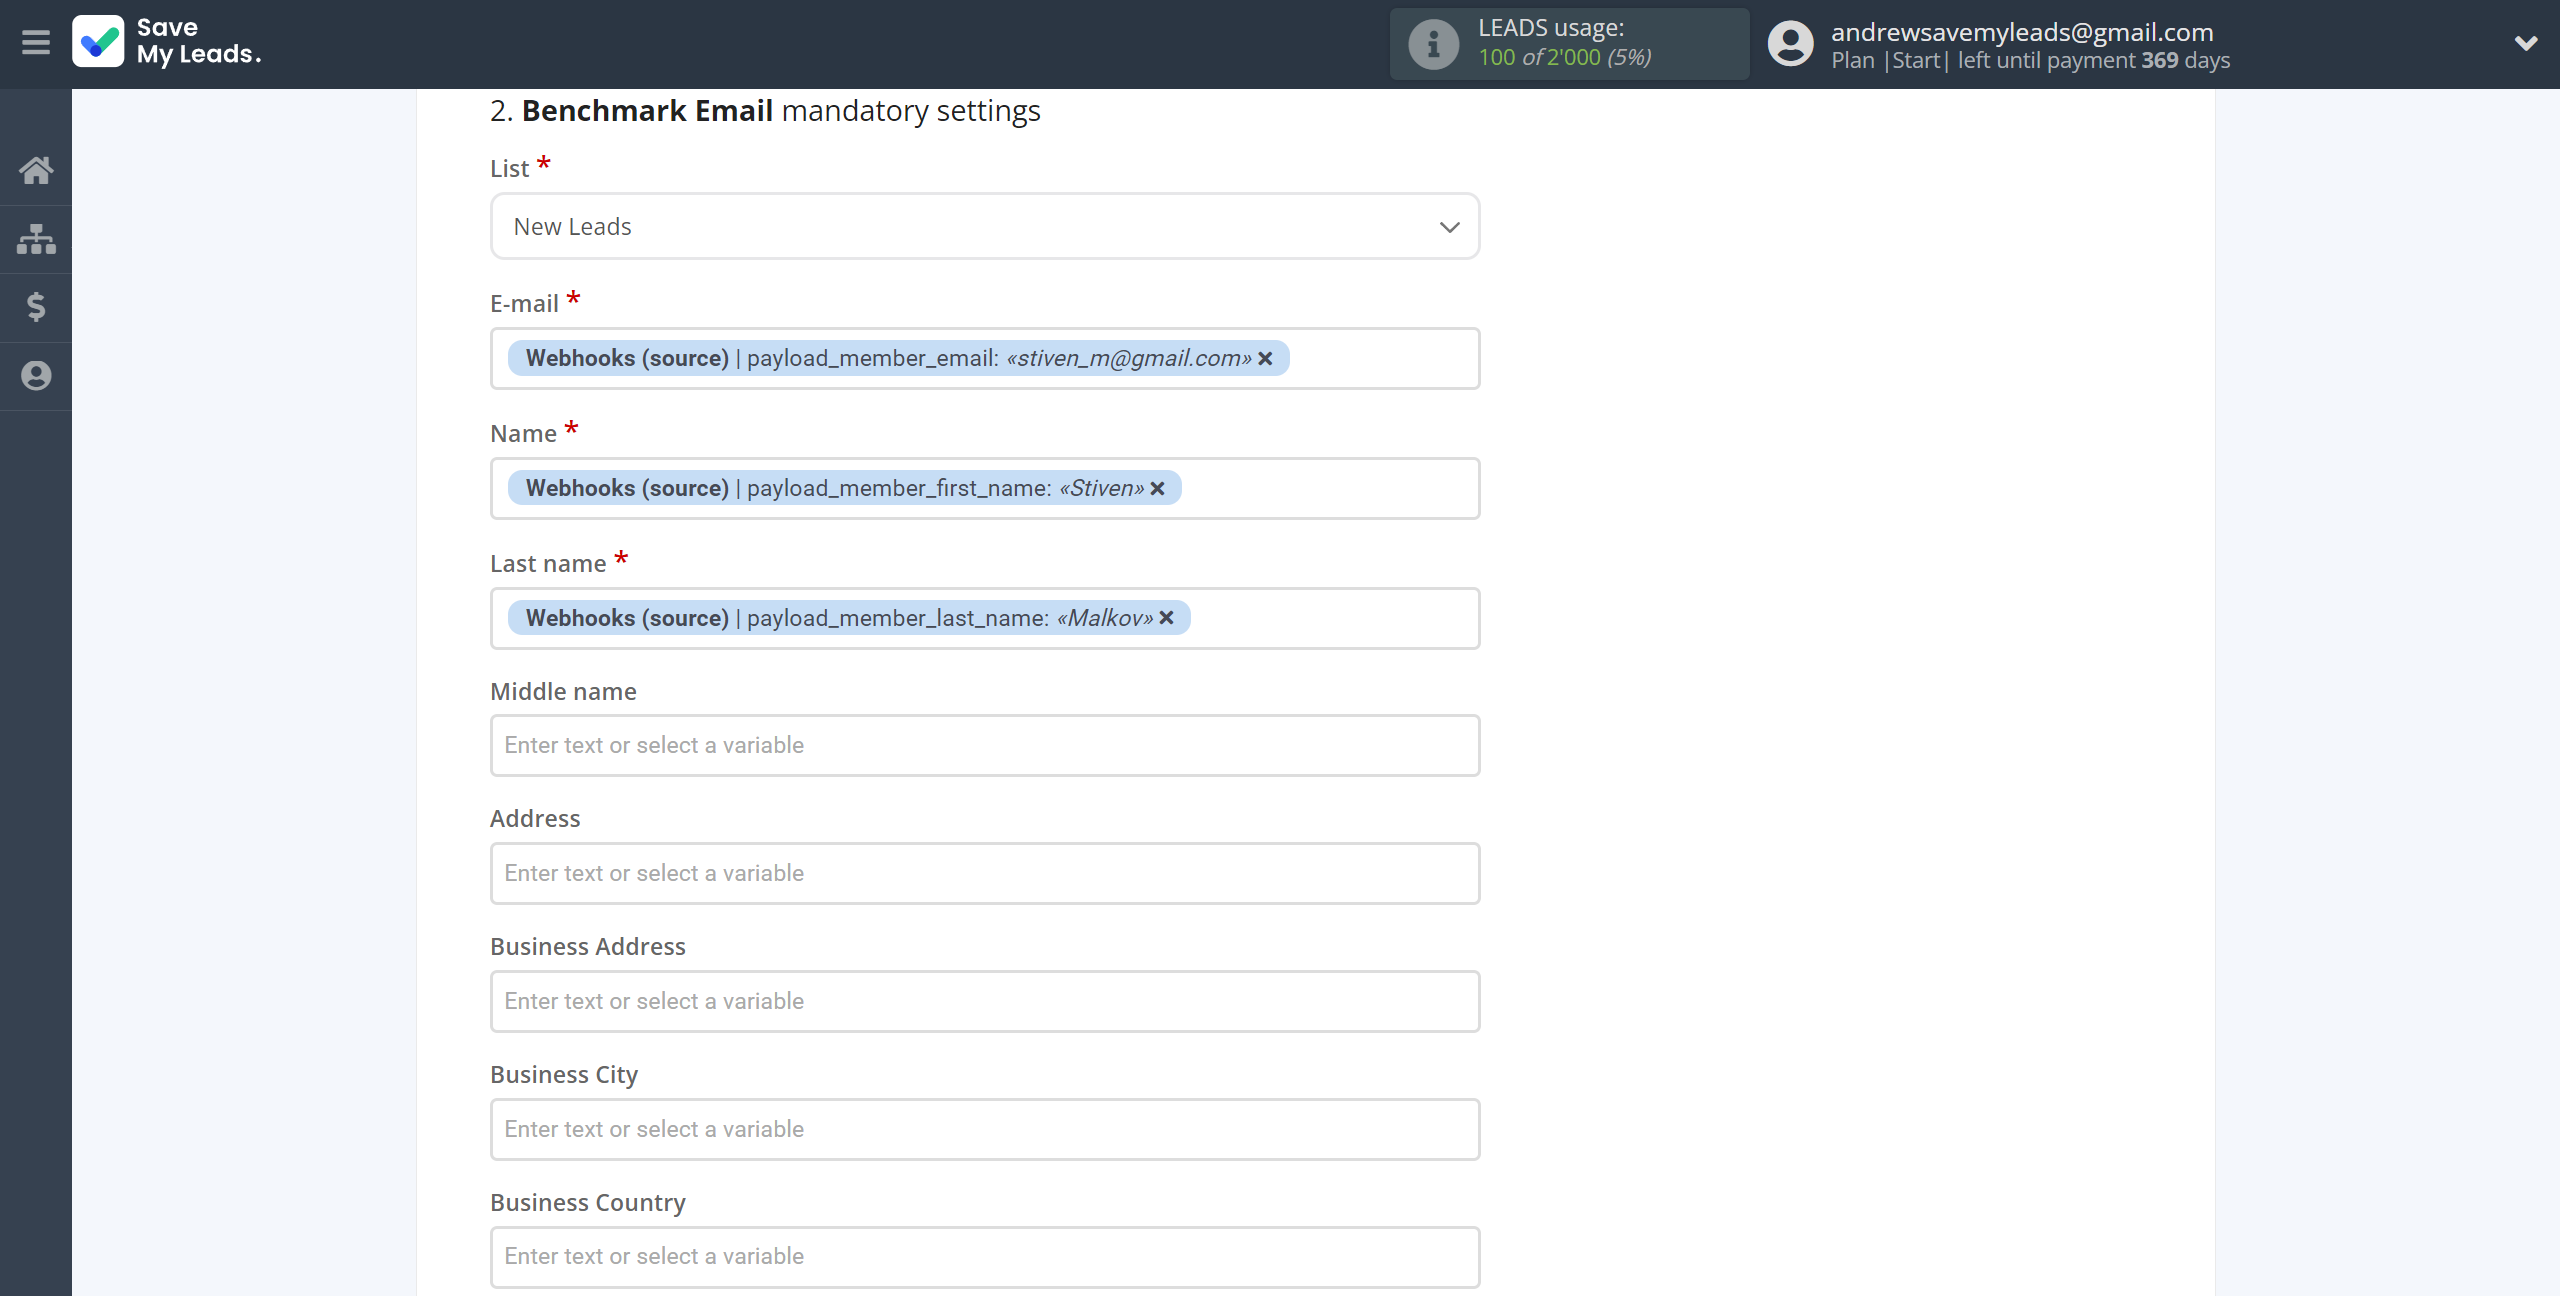Open connections sitemap icon in sidebar
Image resolution: width=2560 pixels, height=1296 pixels.
click(36, 239)
